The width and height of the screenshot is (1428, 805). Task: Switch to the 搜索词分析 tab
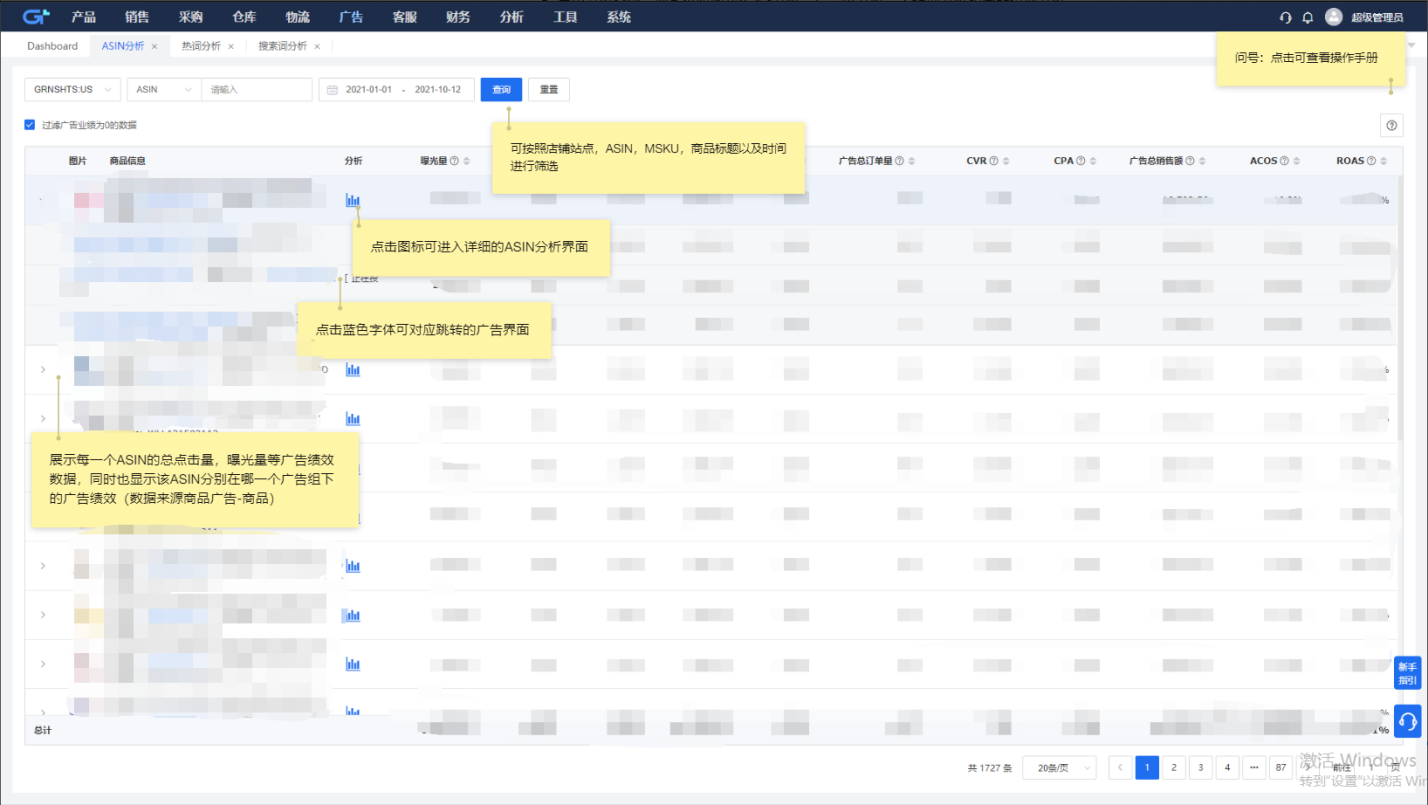click(x=282, y=46)
